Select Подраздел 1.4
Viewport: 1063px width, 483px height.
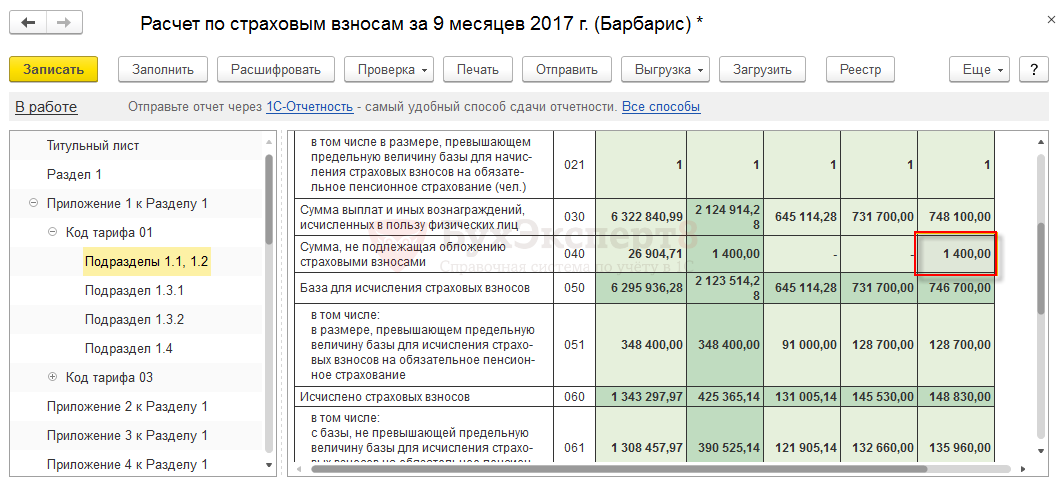(129, 349)
